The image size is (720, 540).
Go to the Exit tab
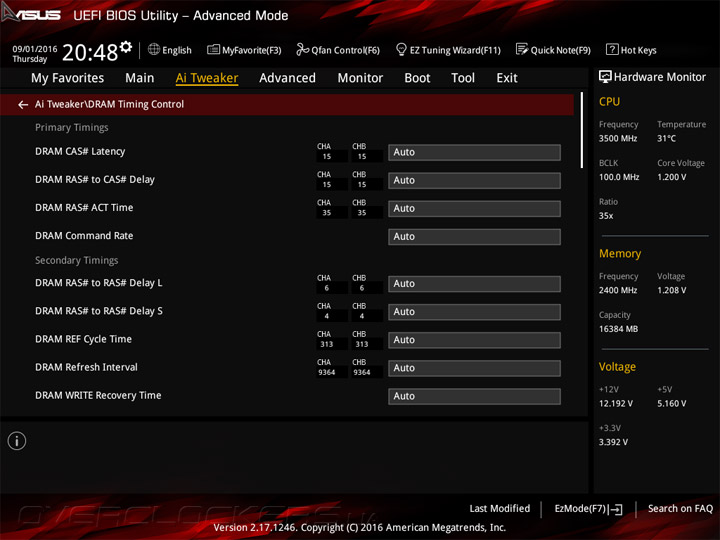pyautogui.click(x=507, y=78)
